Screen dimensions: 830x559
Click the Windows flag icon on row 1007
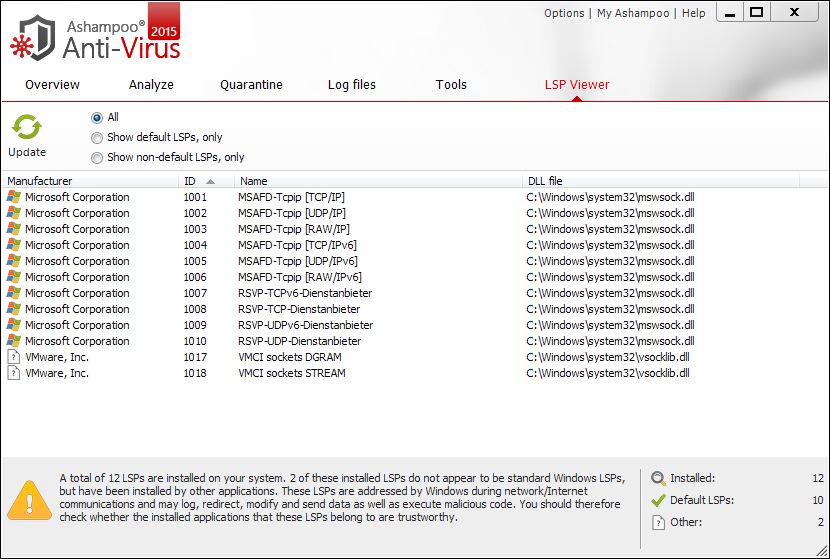(x=14, y=293)
